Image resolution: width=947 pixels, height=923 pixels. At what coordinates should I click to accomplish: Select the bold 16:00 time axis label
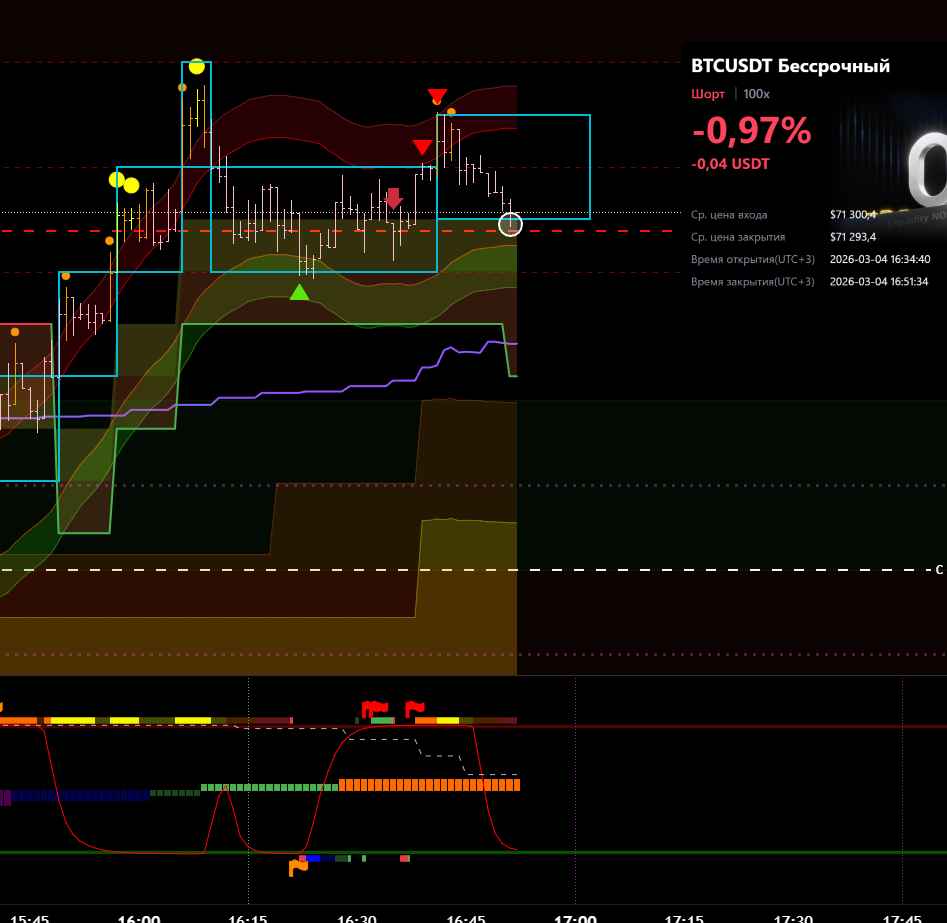pos(139,917)
